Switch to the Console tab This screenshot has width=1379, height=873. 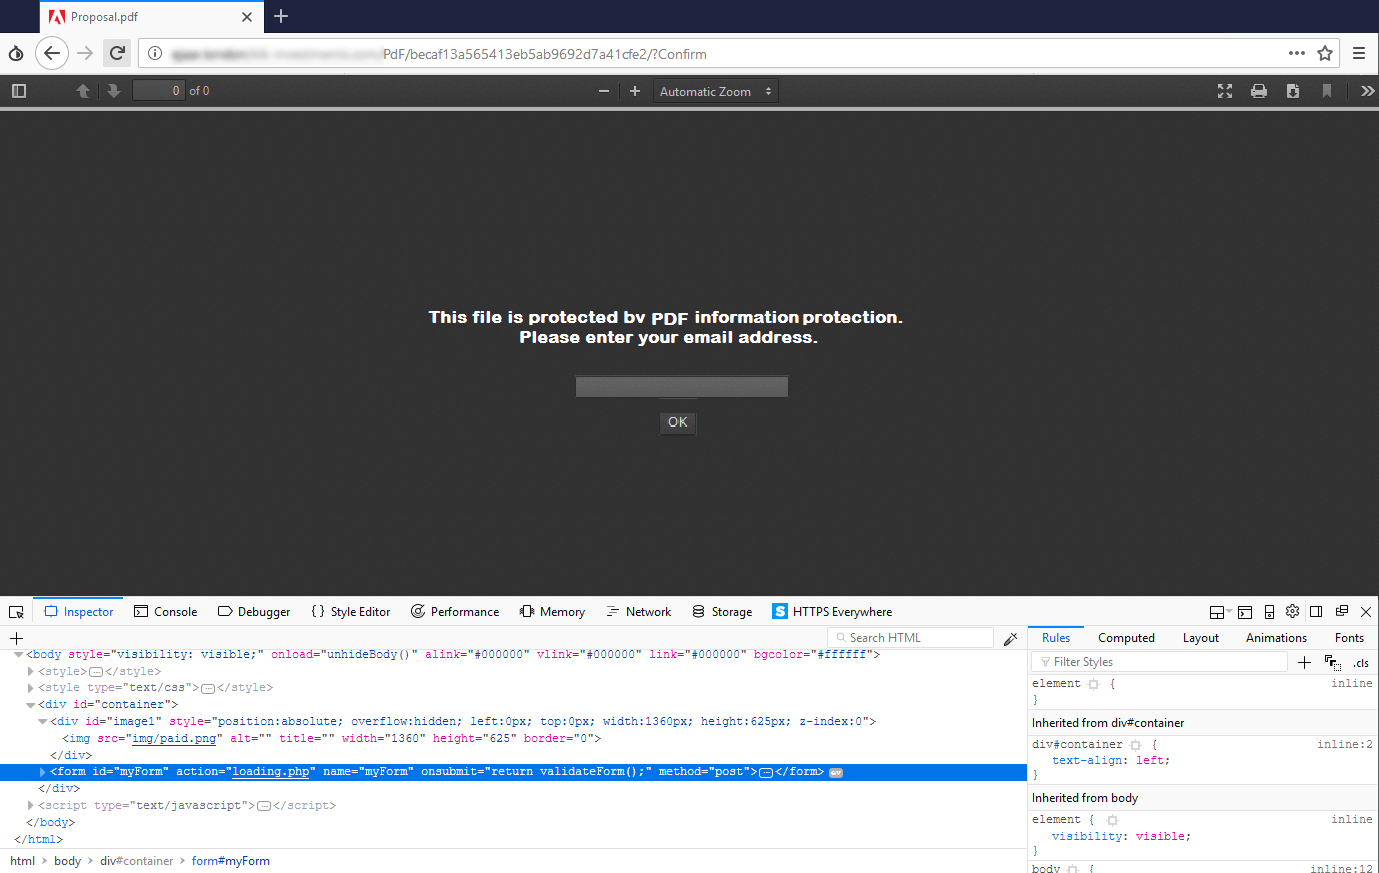[166, 612]
